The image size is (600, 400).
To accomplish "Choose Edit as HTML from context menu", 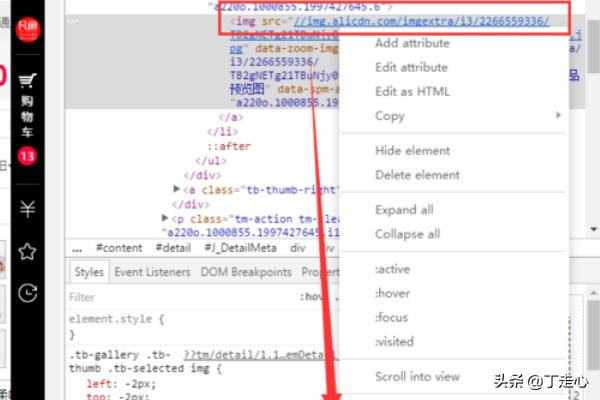I will click(x=410, y=92).
